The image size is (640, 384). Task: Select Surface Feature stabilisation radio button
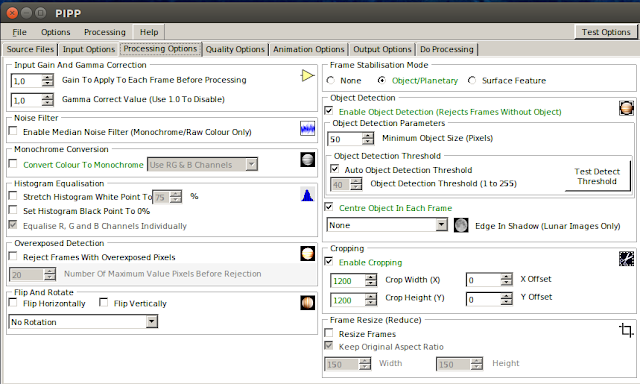472,80
